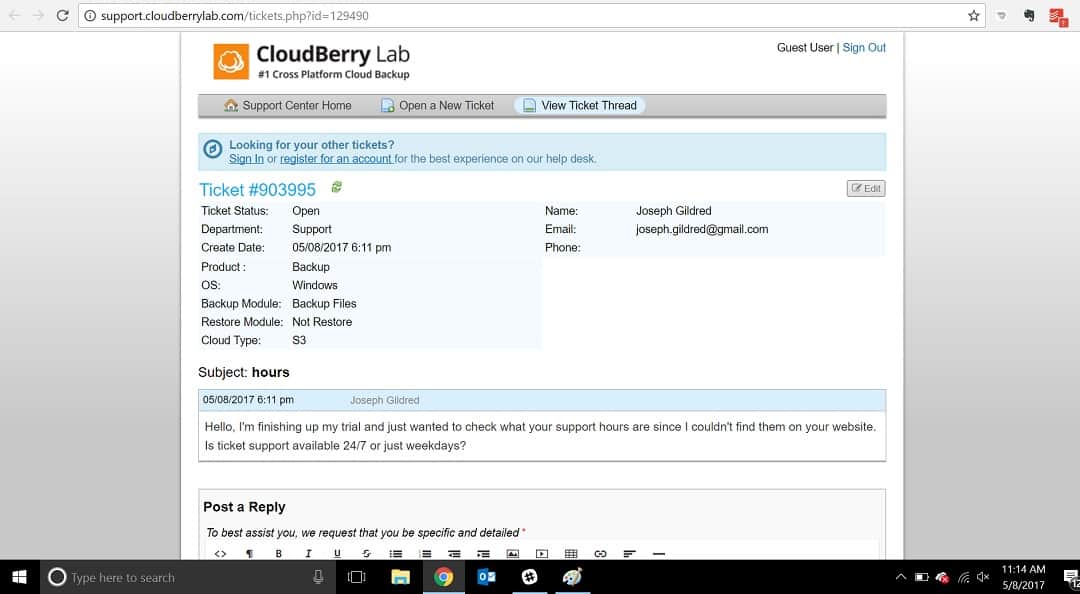Click the 'Joseph Gildred' name value
The image size is (1080, 594).
click(x=674, y=211)
